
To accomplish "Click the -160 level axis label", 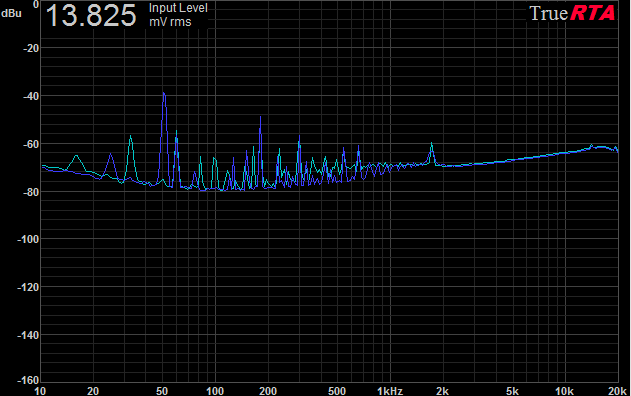I will tap(27, 380).
